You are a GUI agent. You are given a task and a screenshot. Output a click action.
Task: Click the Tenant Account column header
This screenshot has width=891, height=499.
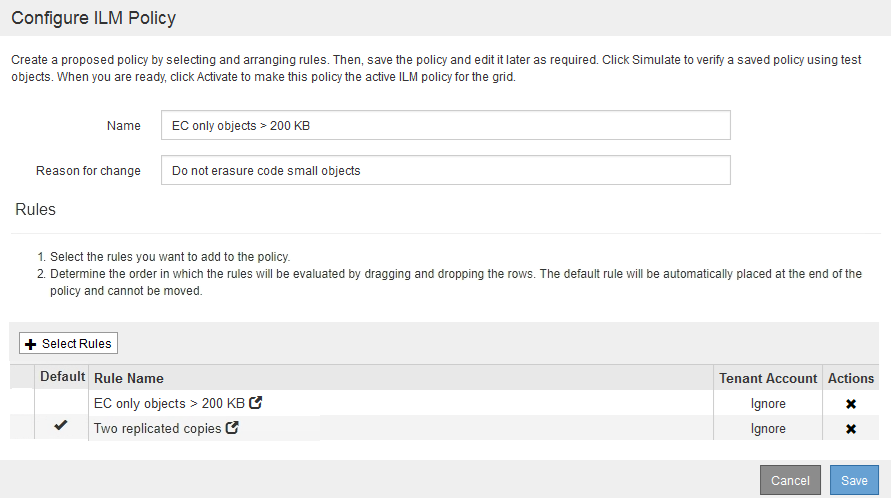[x=768, y=378]
